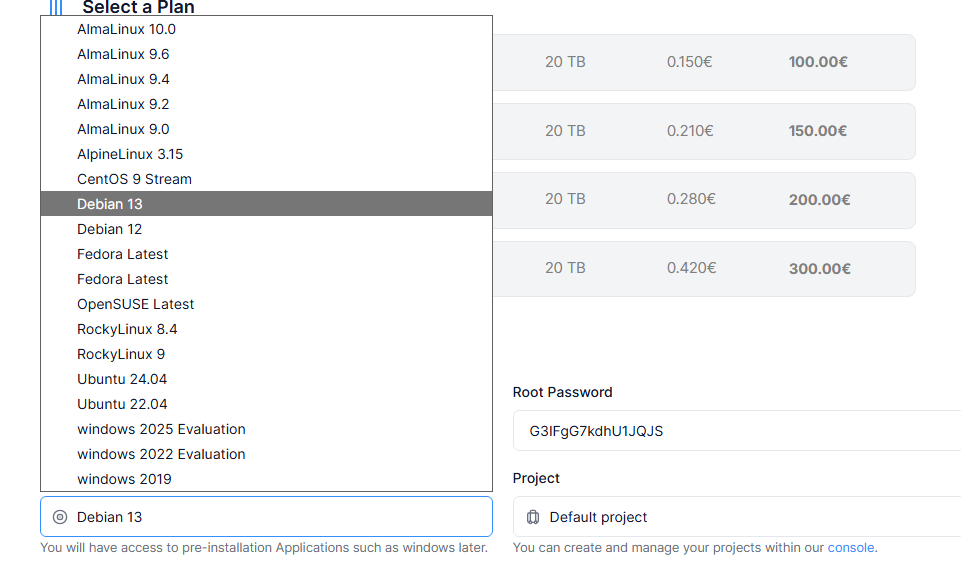Select AlmaLinux 10.0 from the list
961x581 pixels.
point(126,29)
